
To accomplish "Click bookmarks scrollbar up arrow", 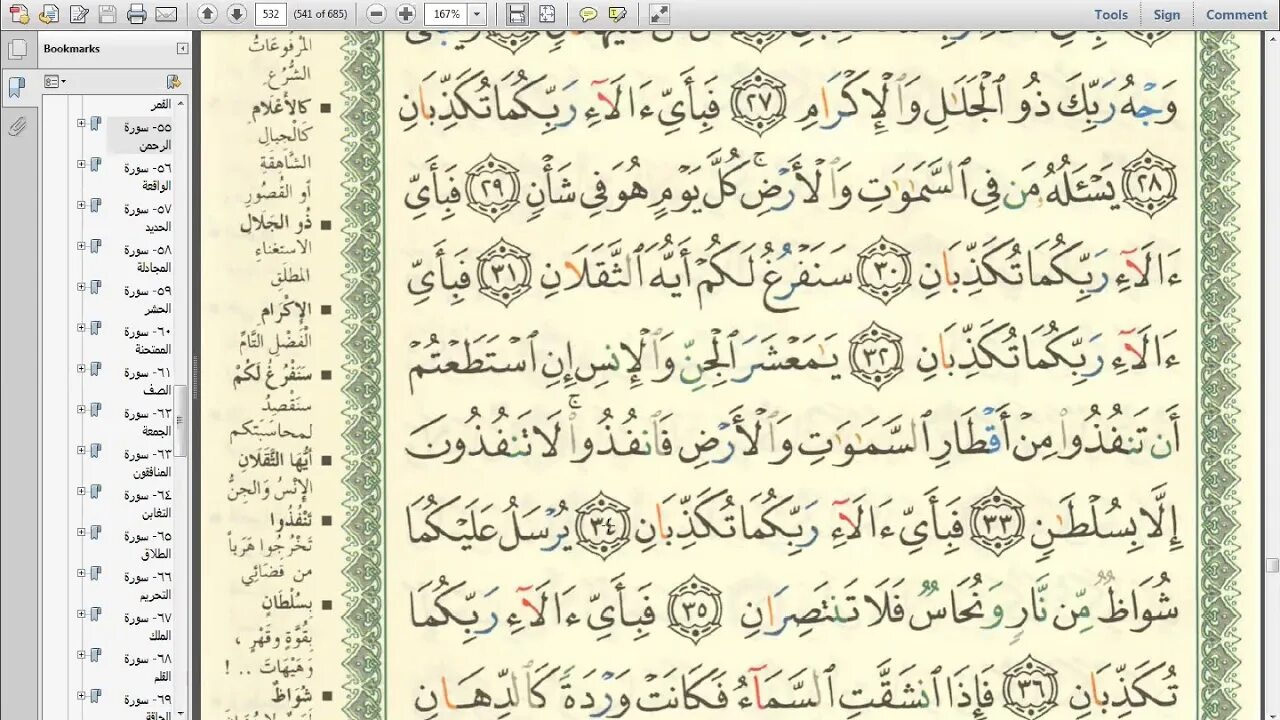I will pyautogui.click(x=181, y=103).
